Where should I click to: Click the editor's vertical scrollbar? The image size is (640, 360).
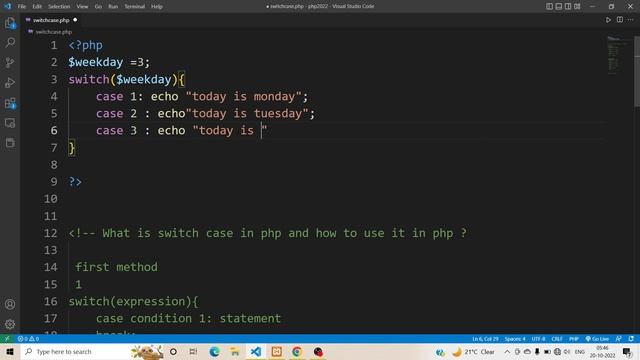tap(637, 71)
